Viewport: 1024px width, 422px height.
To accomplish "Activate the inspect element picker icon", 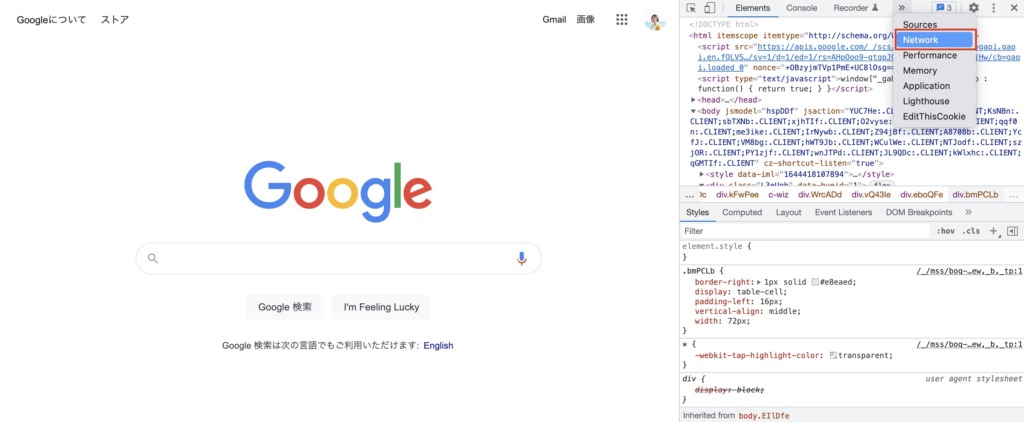I will 692,8.
